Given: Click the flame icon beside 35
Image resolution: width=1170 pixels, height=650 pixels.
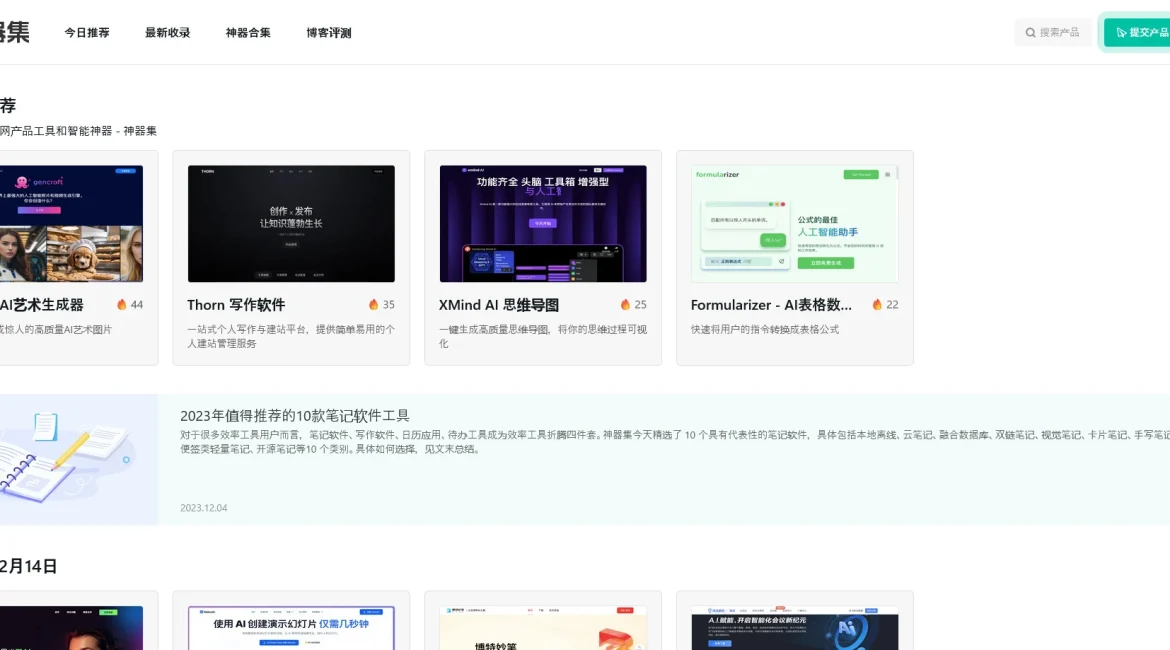Looking at the screenshot, I should tap(373, 304).
